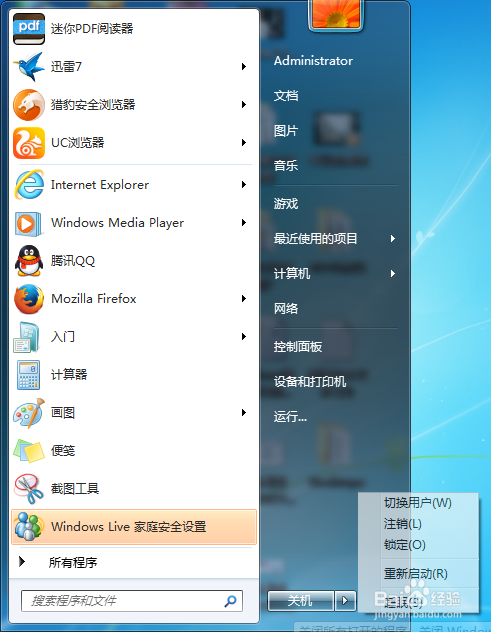Choose 重新启动(R) restart option
The height and width of the screenshot is (632, 491).
pyautogui.click(x=416, y=574)
